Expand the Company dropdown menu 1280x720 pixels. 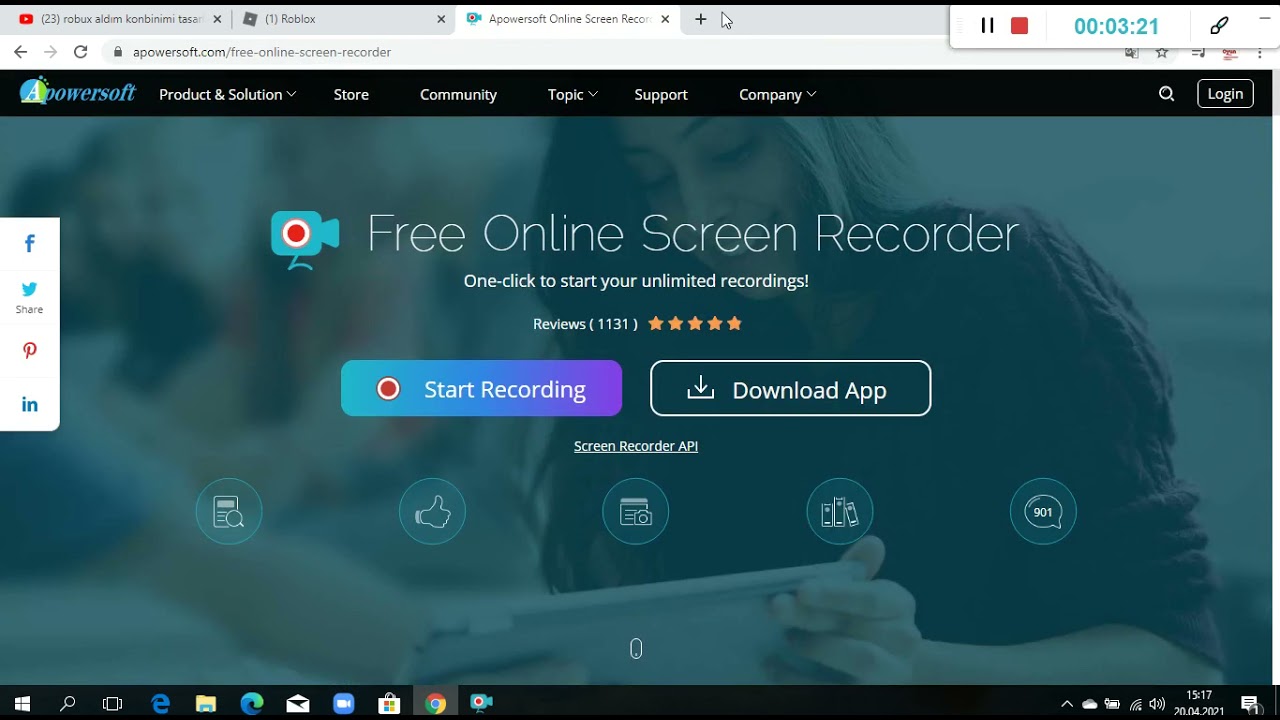coord(777,94)
